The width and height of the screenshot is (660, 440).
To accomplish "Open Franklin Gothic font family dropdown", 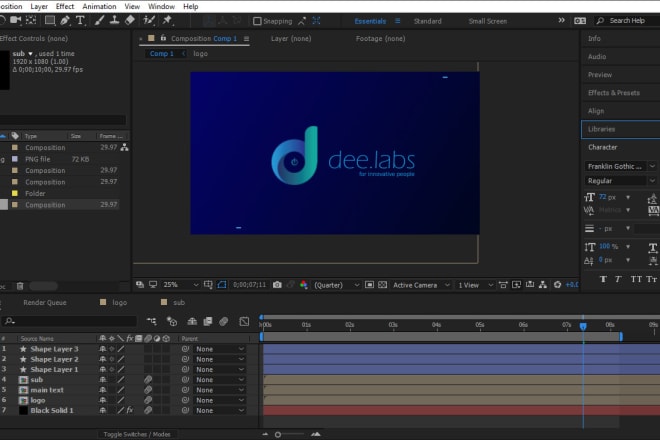I will [620, 166].
